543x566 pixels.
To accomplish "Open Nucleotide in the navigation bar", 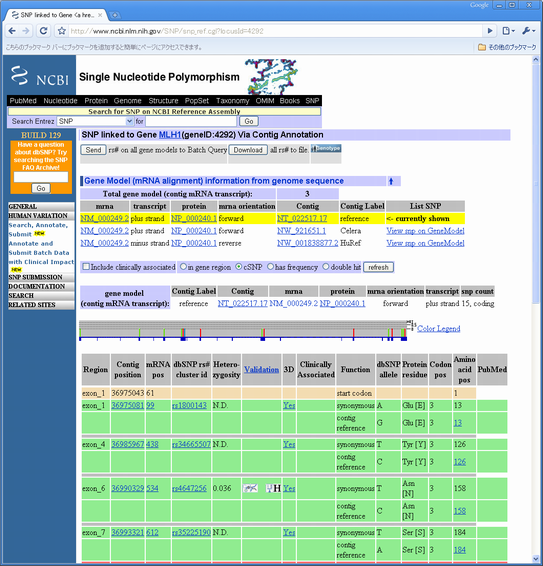I will (60, 101).
